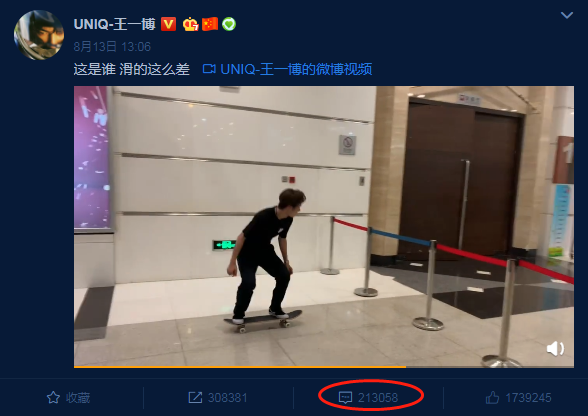Click the crown membership badge icon
588x416 pixels.
[x=190, y=24]
